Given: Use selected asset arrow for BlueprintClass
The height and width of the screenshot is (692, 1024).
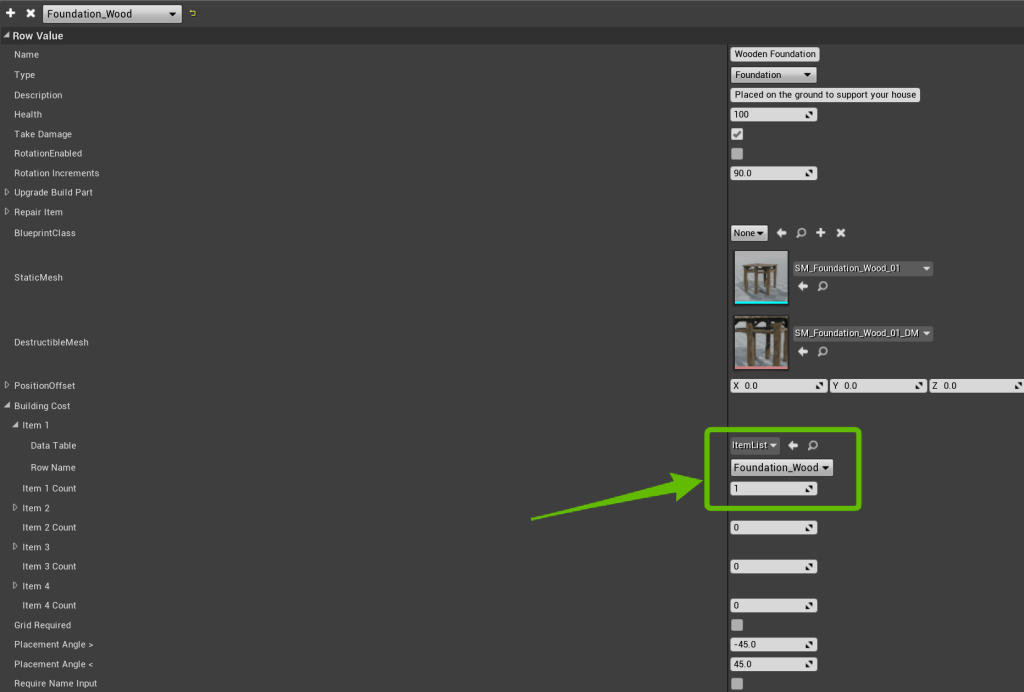Looking at the screenshot, I should coord(781,233).
